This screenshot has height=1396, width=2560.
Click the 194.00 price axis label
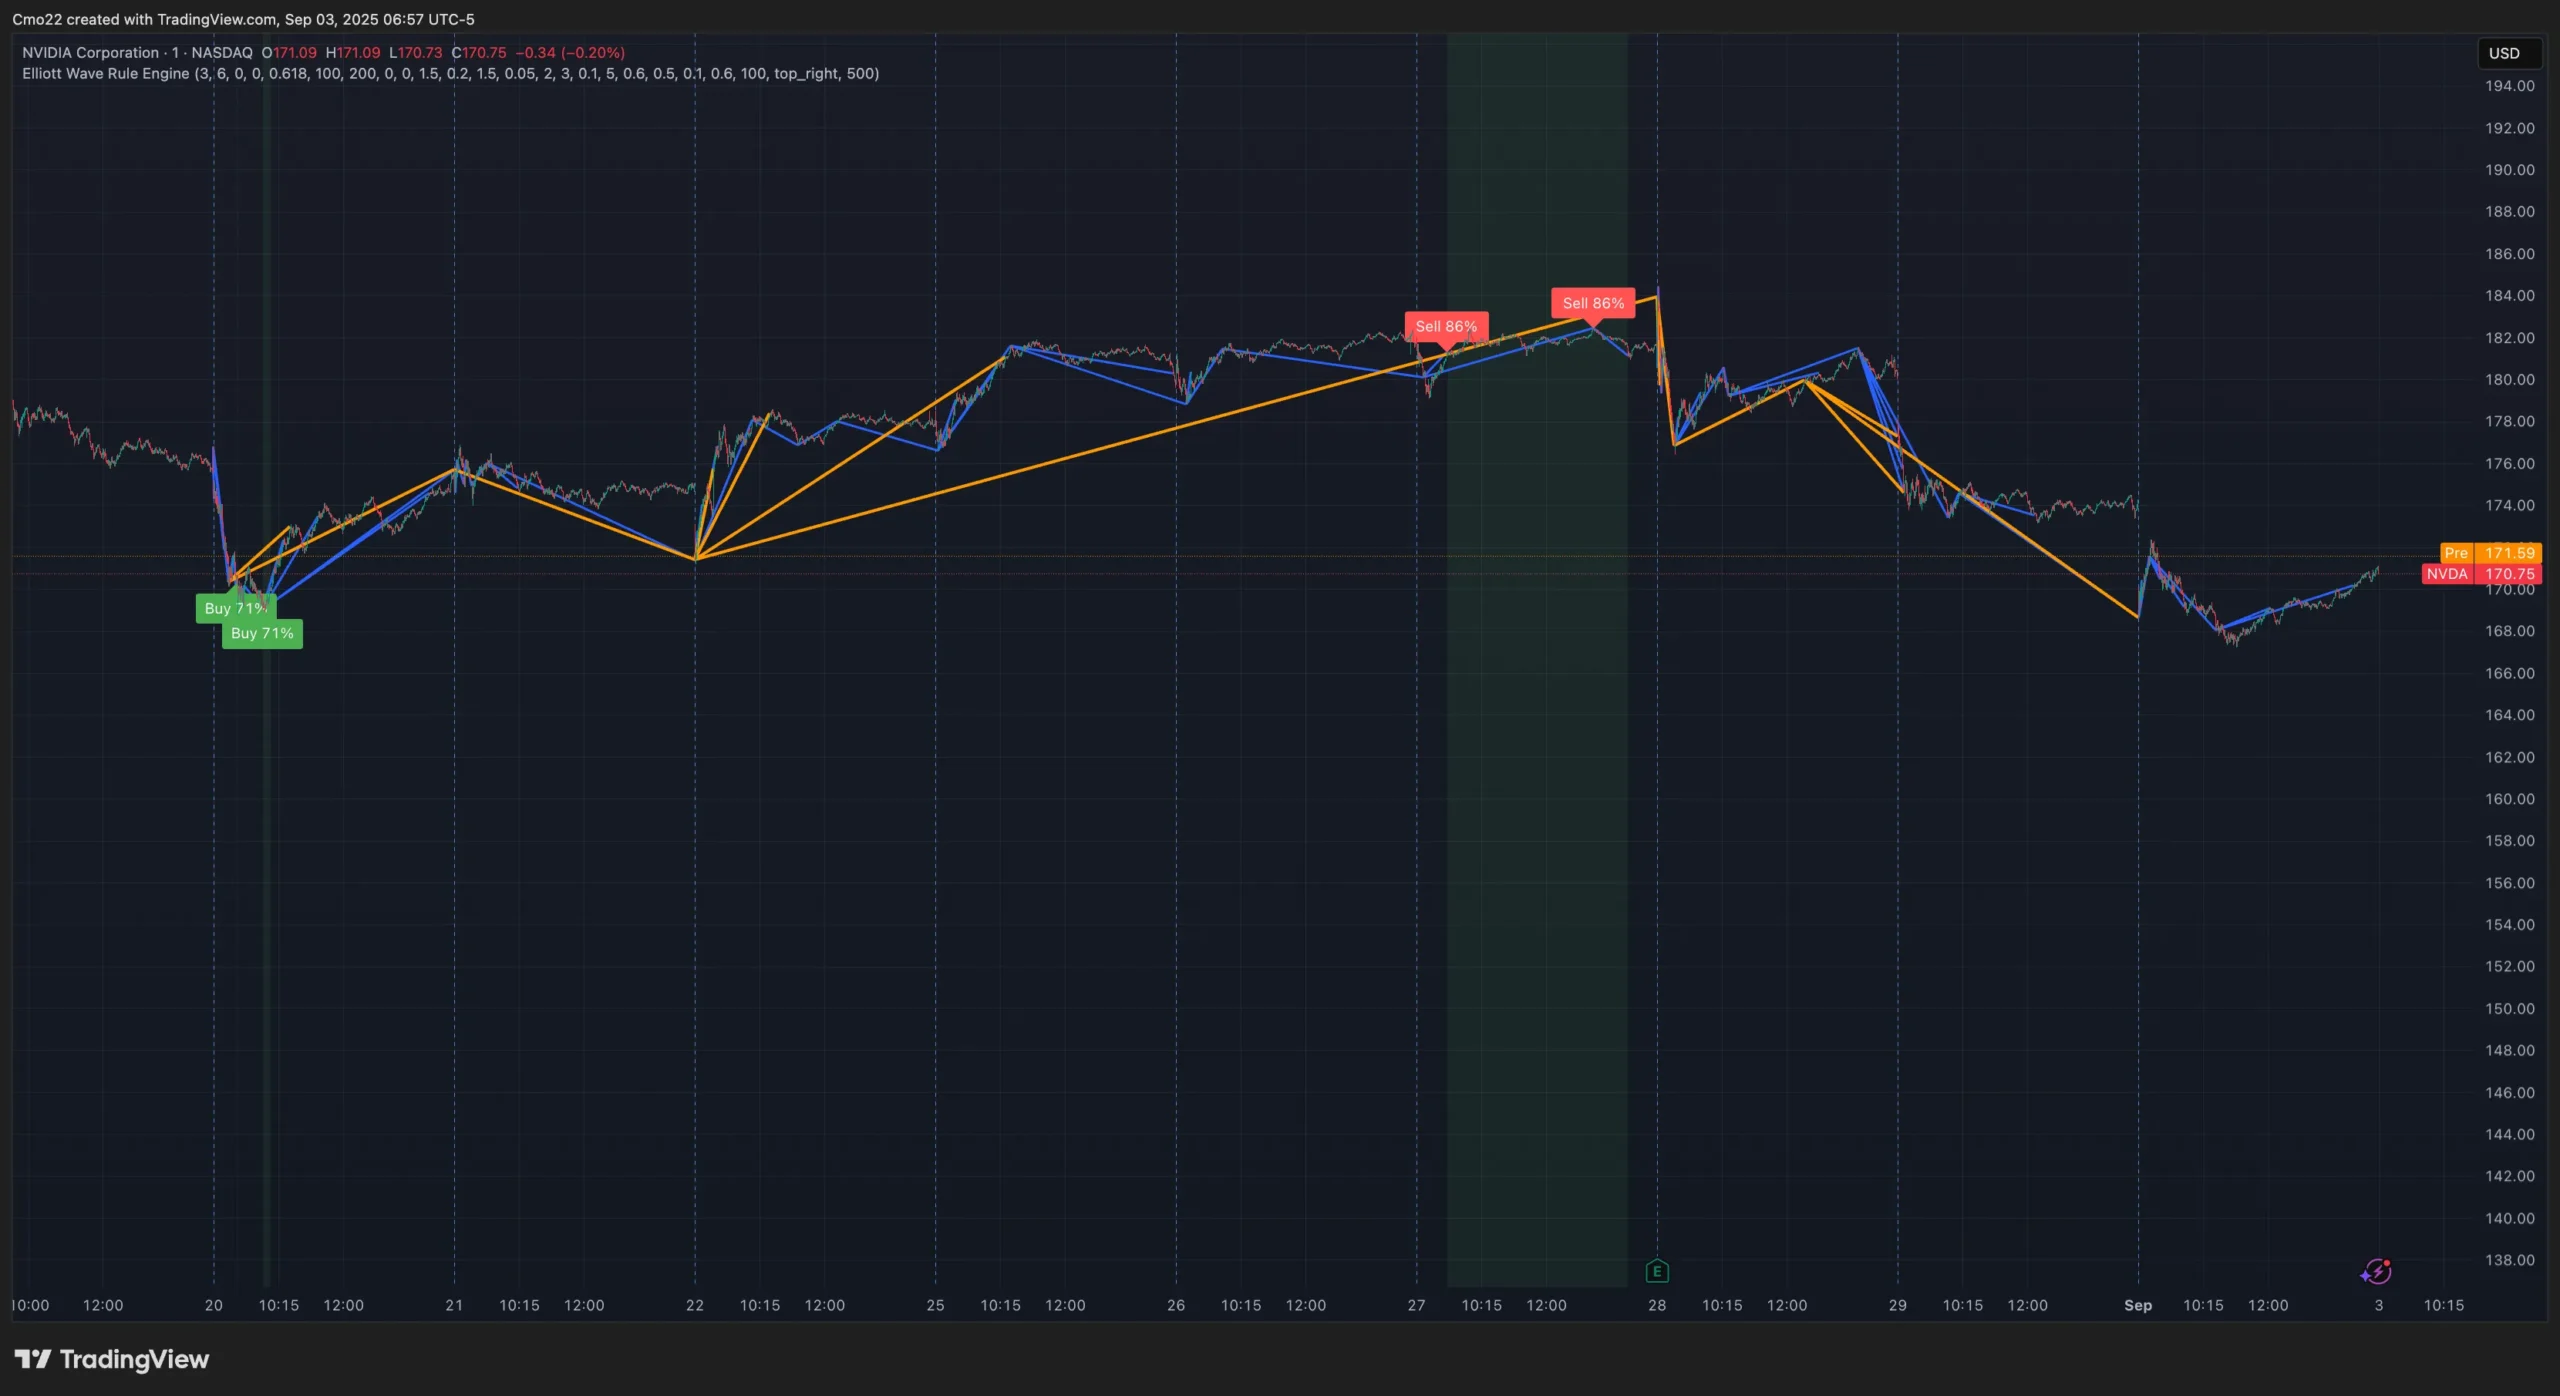(2510, 86)
